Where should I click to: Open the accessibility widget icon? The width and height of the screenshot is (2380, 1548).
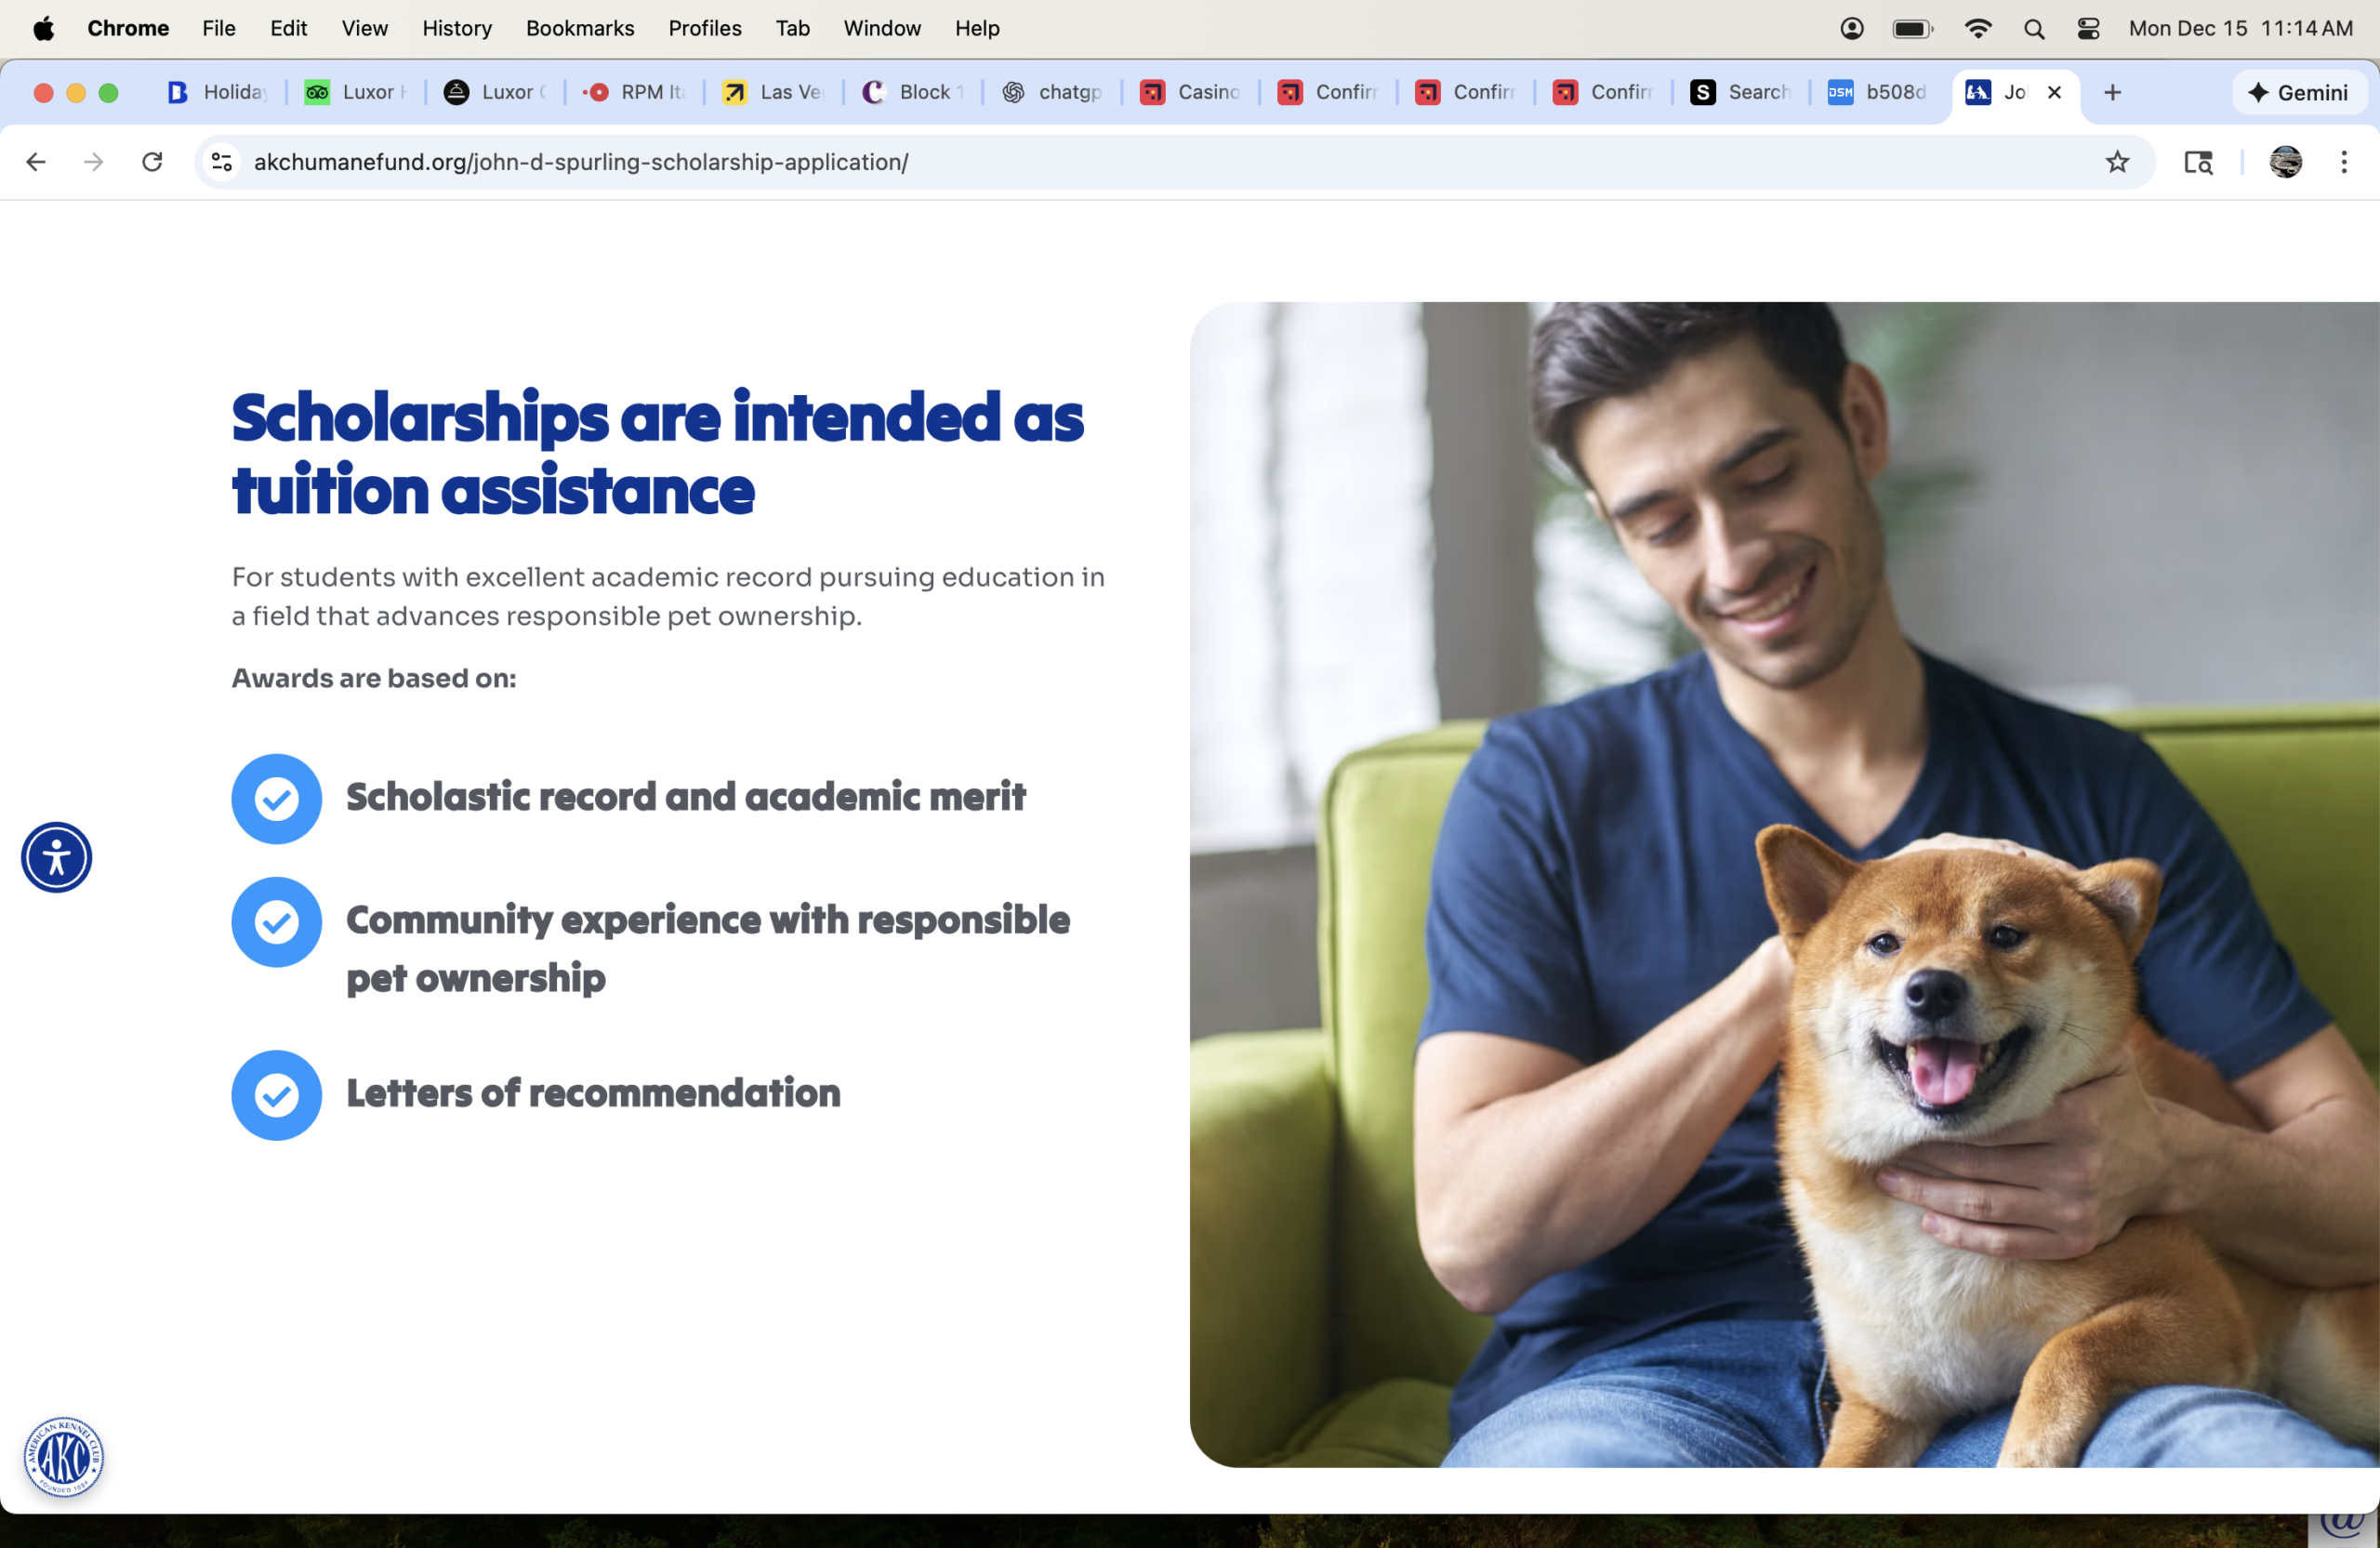57,857
